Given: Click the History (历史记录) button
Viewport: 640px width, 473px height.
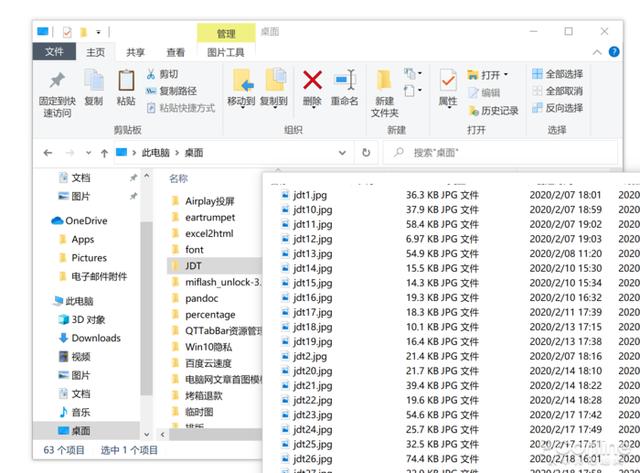Looking at the screenshot, I should (x=493, y=111).
